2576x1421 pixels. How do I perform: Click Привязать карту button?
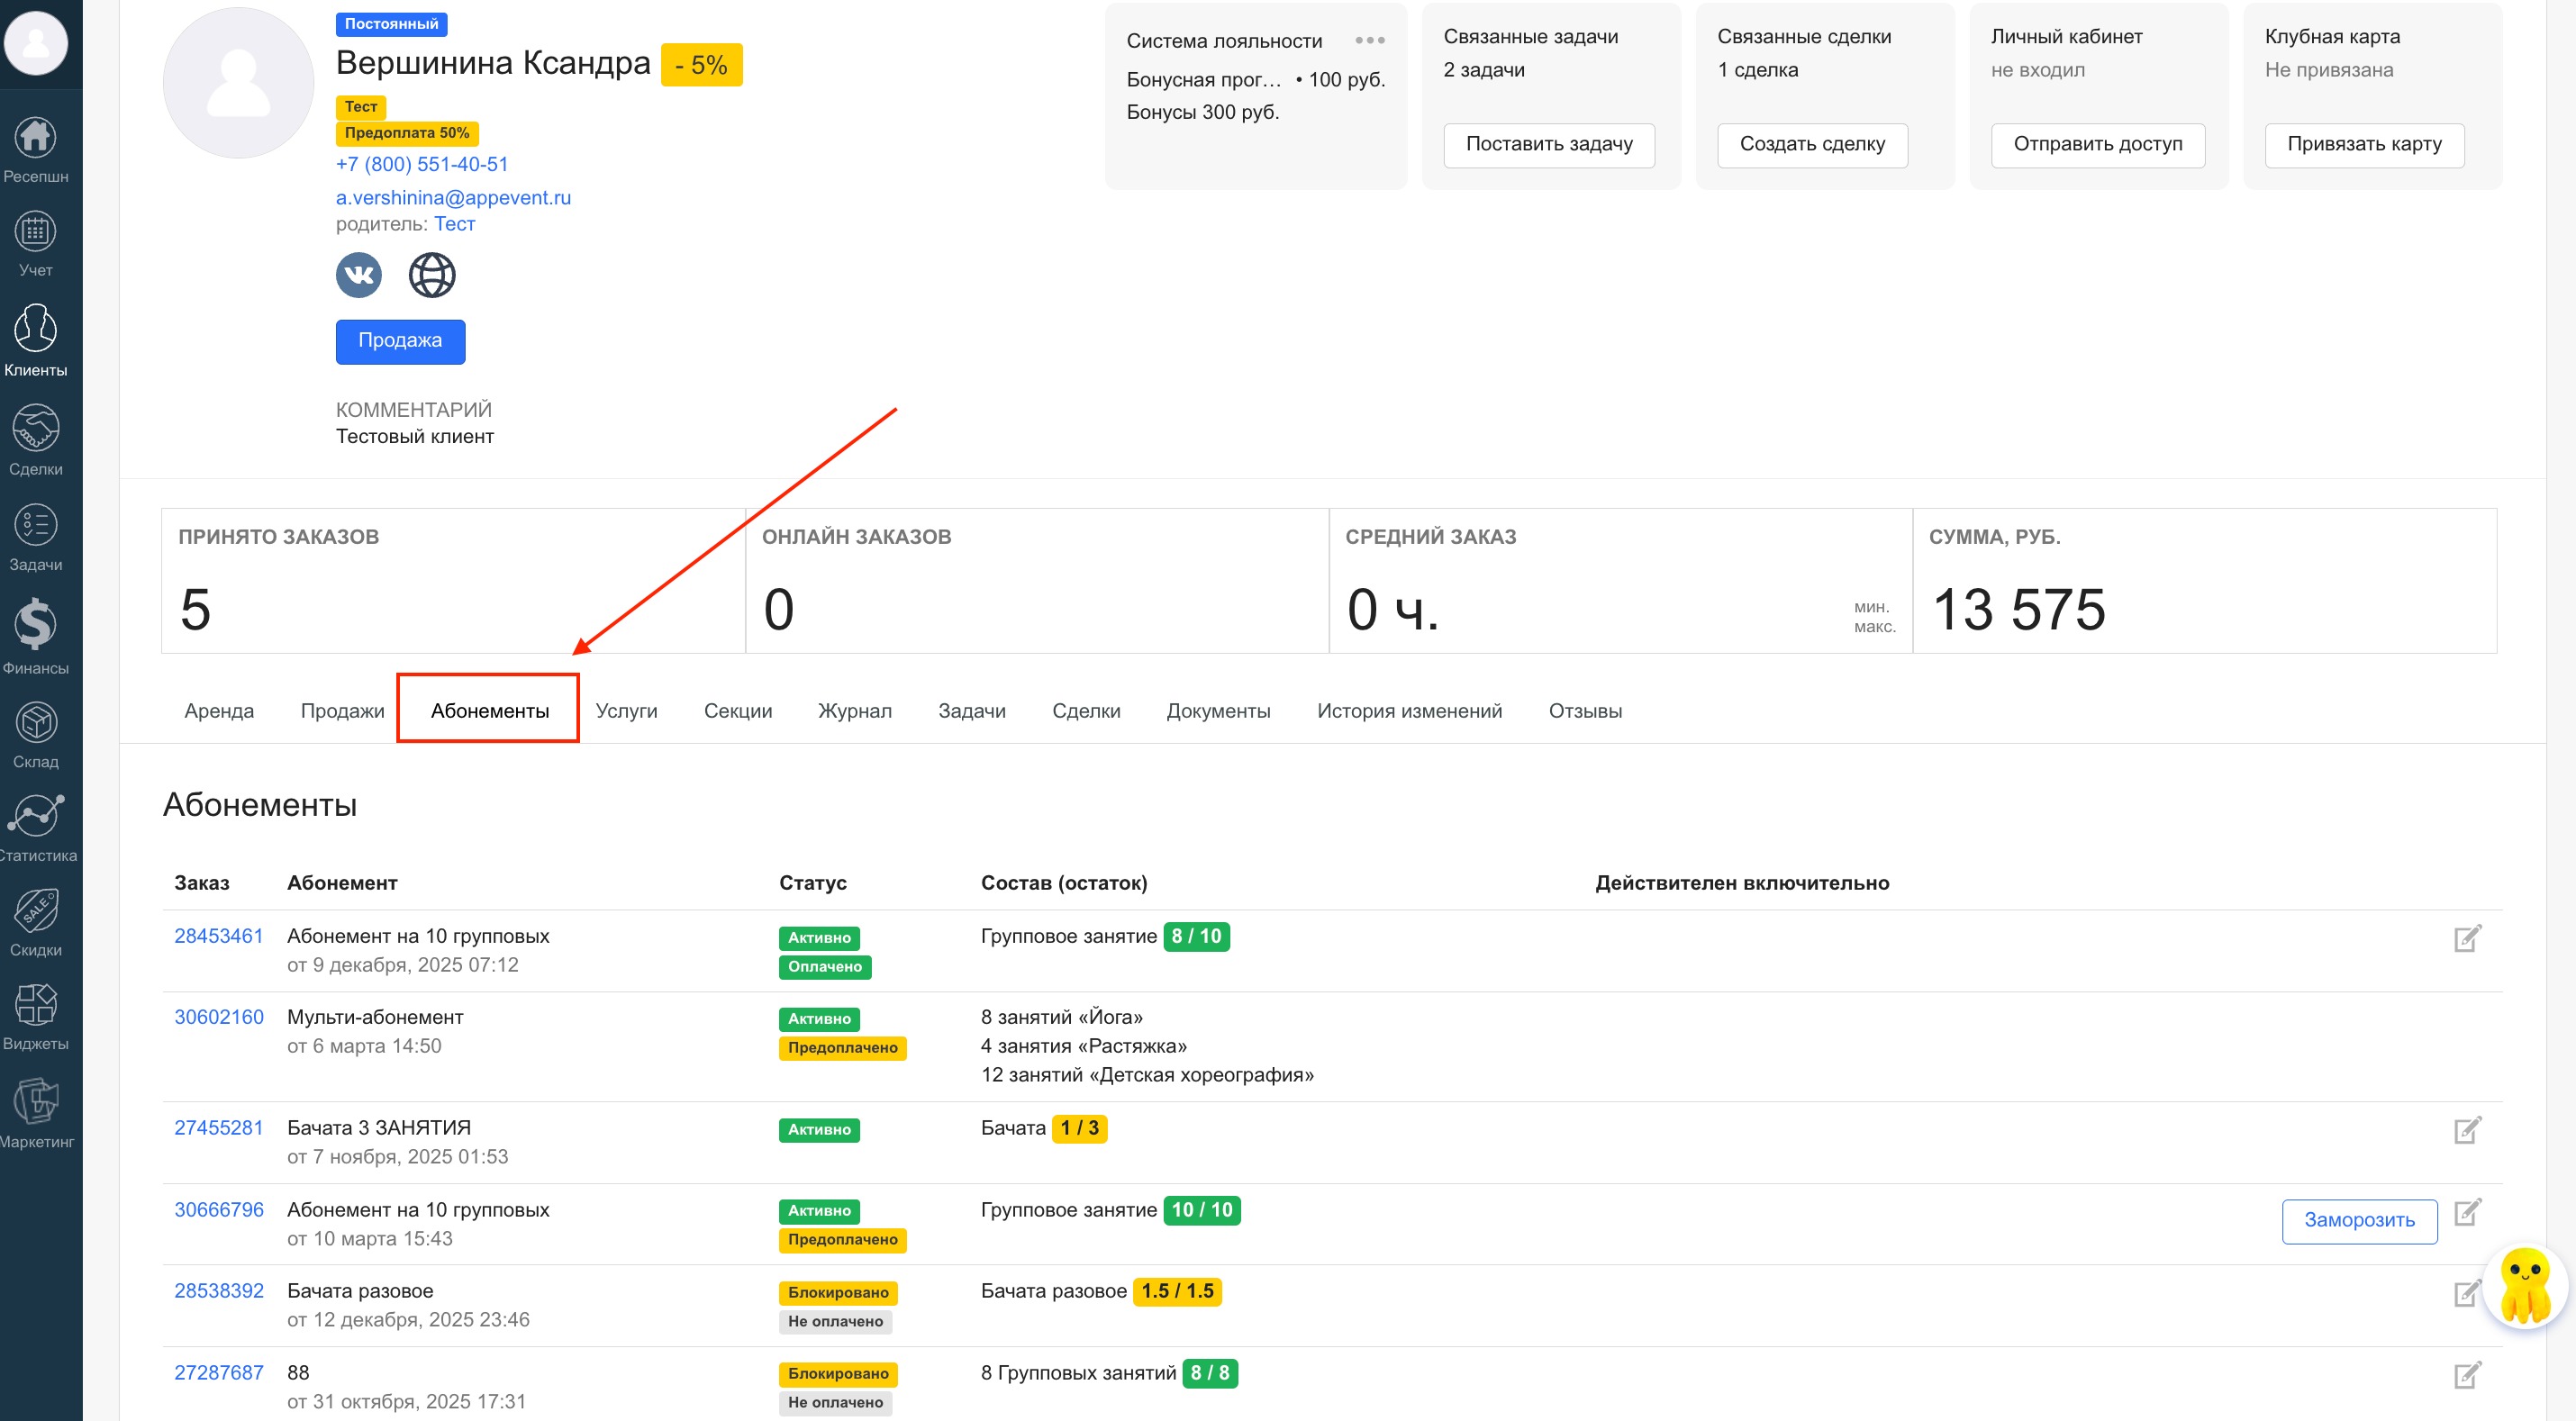(x=2364, y=144)
